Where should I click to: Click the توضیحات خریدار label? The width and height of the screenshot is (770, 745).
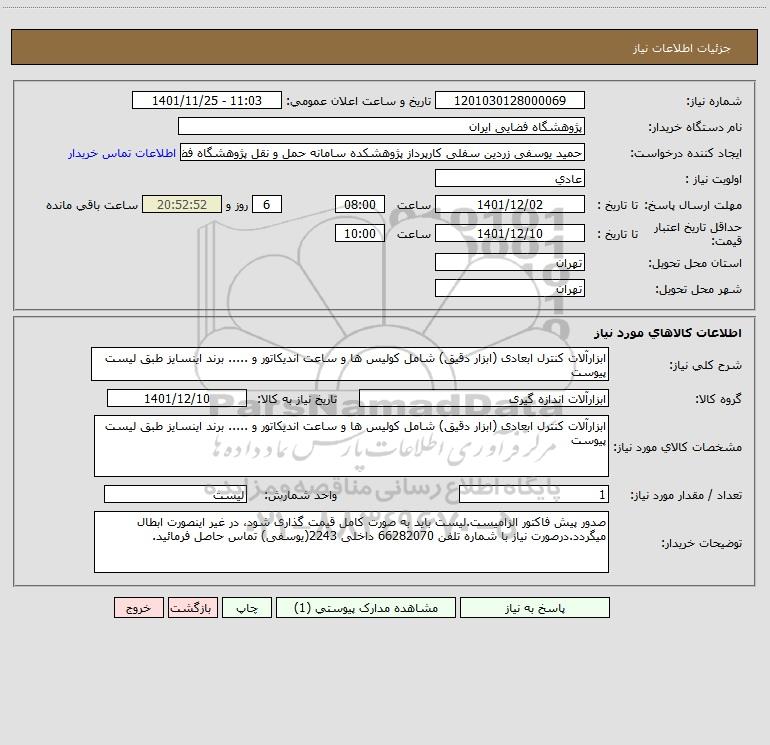coord(702,543)
